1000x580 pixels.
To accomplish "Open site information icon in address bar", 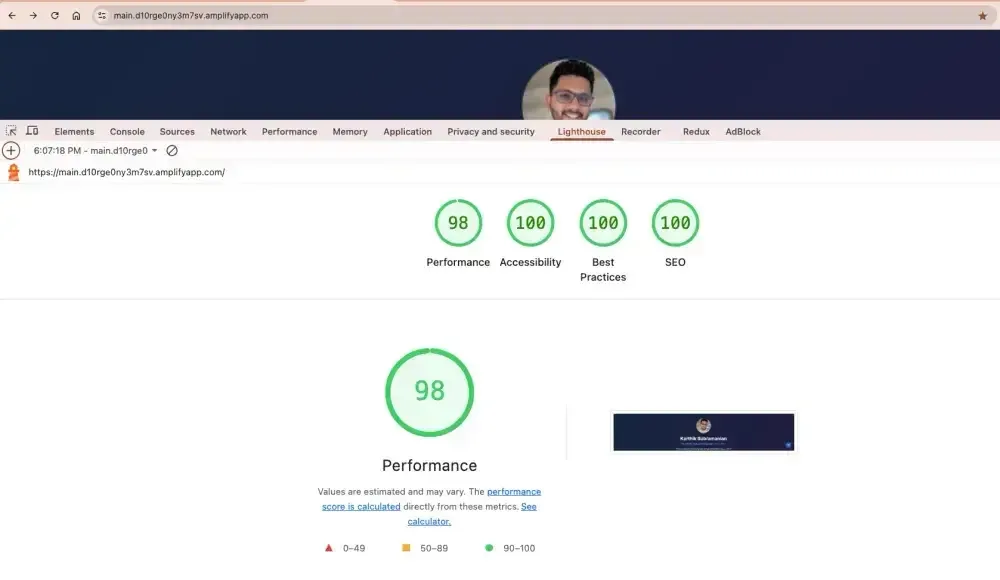I will coord(102,15).
